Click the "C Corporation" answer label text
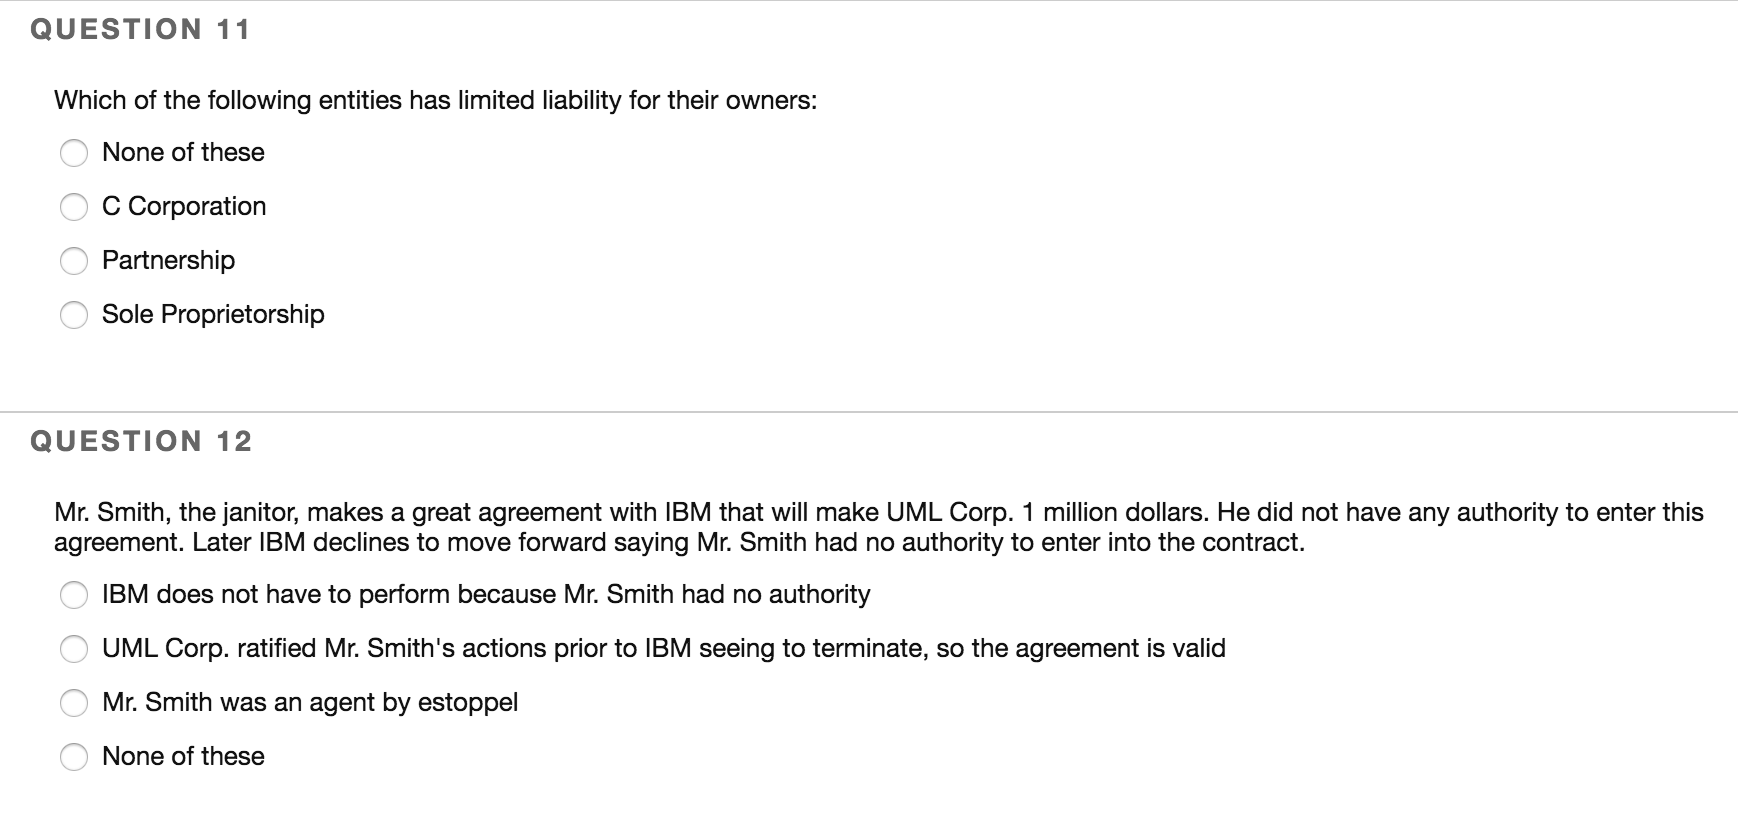Viewport: 1738px width, 818px height. tap(183, 206)
